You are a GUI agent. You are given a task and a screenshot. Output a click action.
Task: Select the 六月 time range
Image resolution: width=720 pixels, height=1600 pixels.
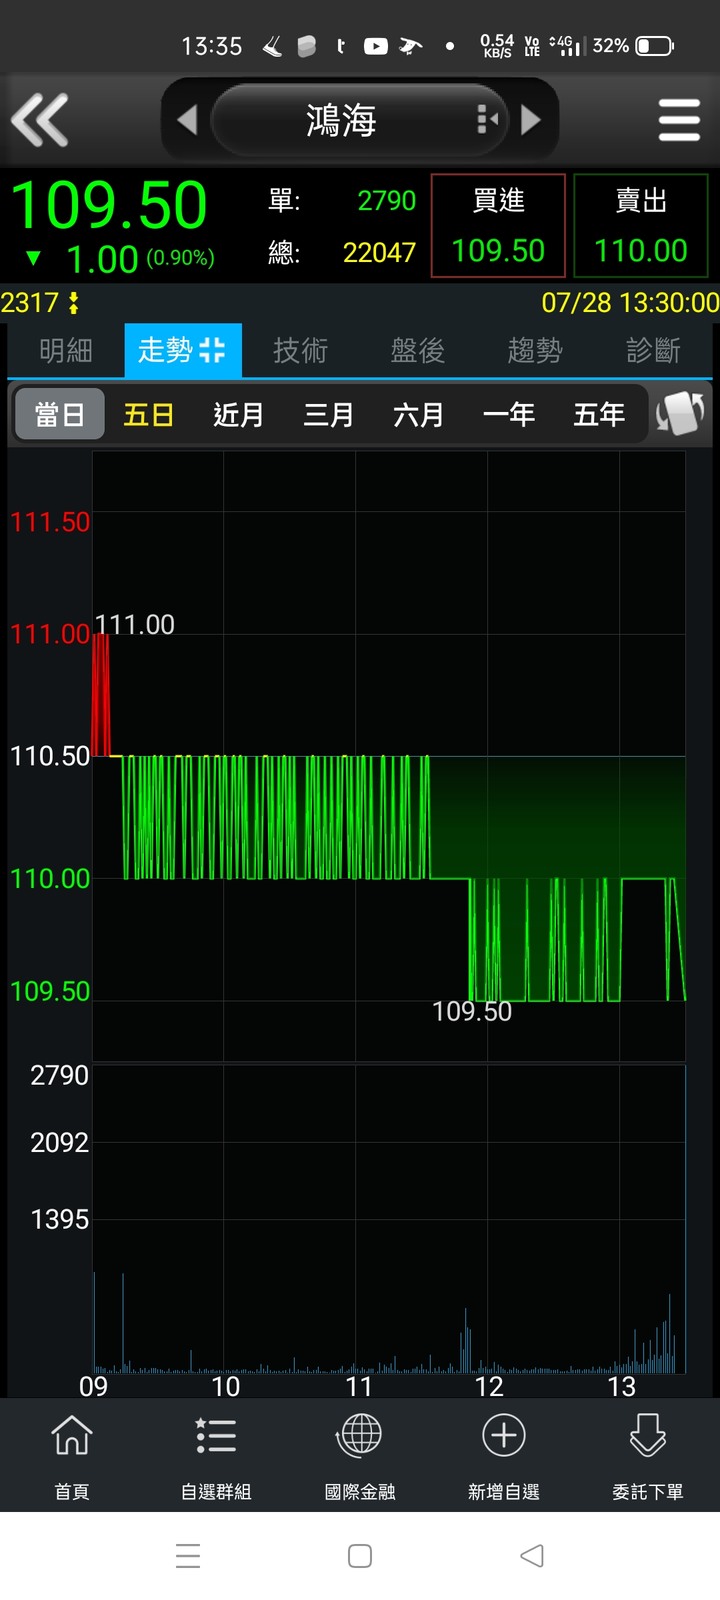coord(419,414)
